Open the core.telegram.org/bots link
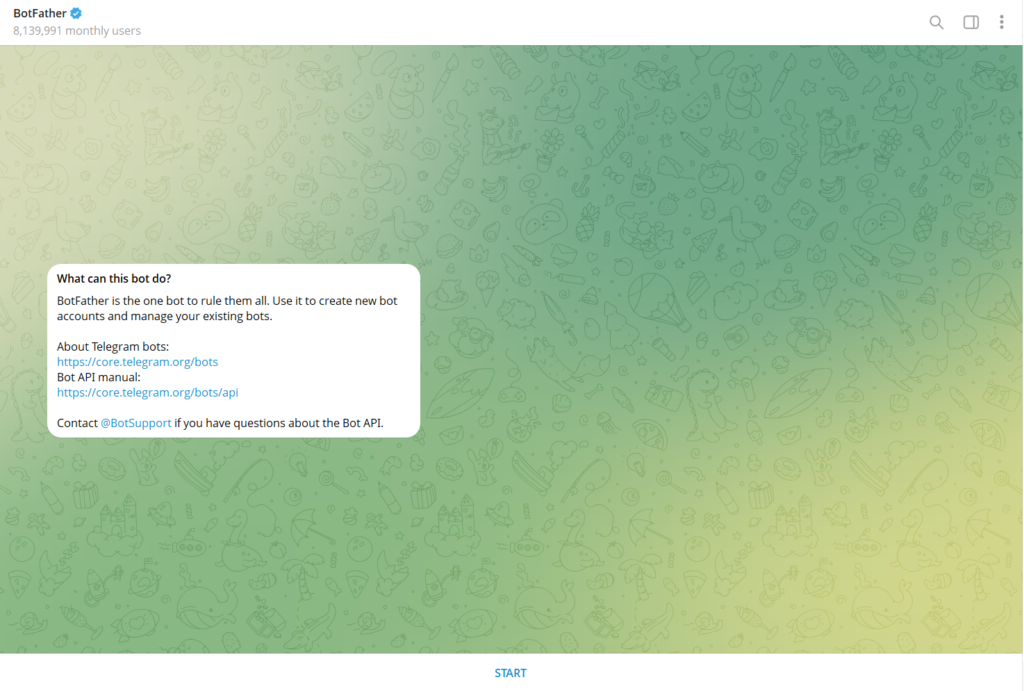Screen dimensions: 1024x691 [x=137, y=362]
